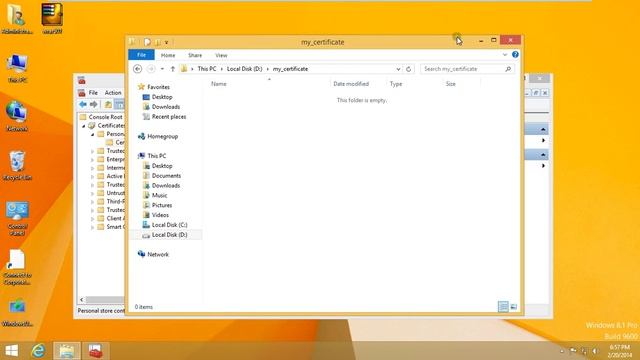Expand Active node in MMC tree
Screen dimensions: 640x360
(x=93, y=176)
